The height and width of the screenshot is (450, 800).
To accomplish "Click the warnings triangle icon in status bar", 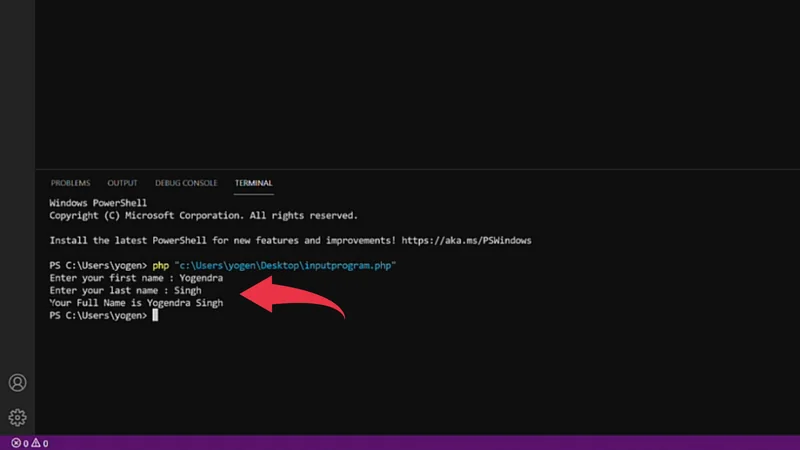I will [36, 443].
